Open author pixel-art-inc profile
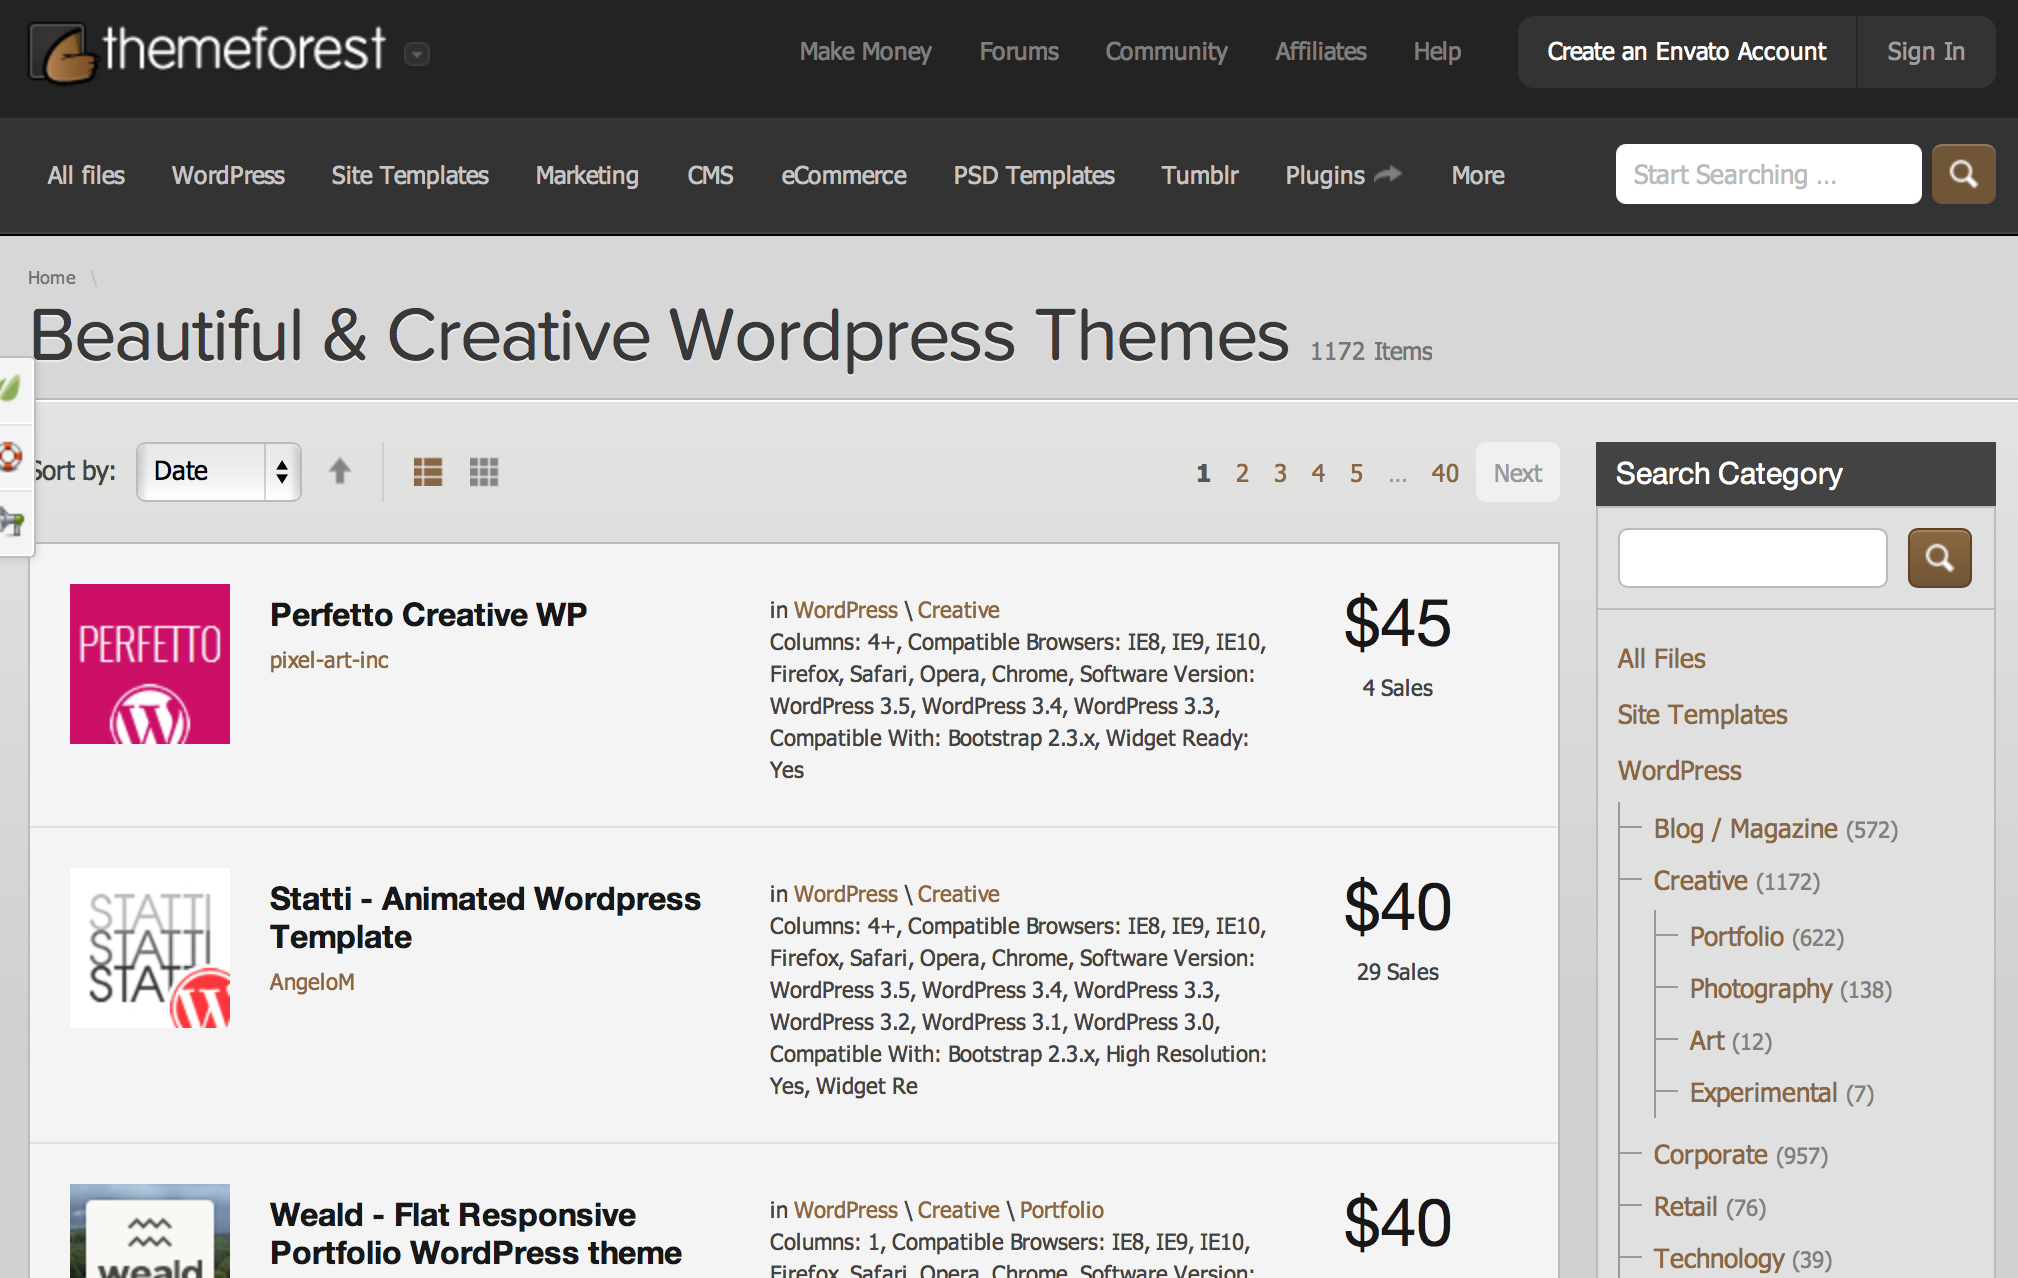This screenshot has height=1278, width=2018. (x=329, y=660)
